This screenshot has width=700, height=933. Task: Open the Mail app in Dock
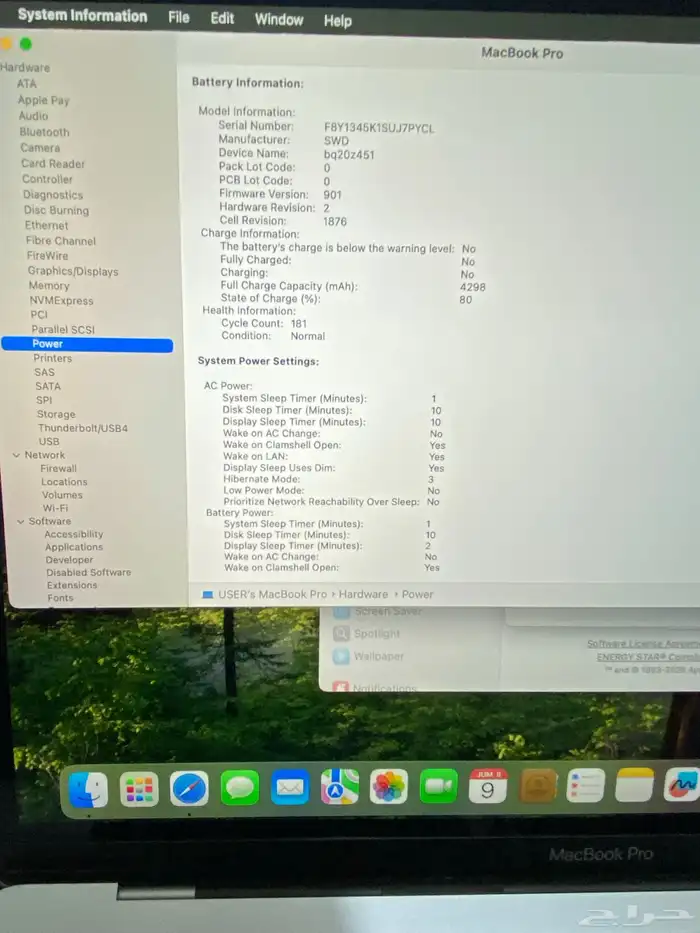point(290,787)
